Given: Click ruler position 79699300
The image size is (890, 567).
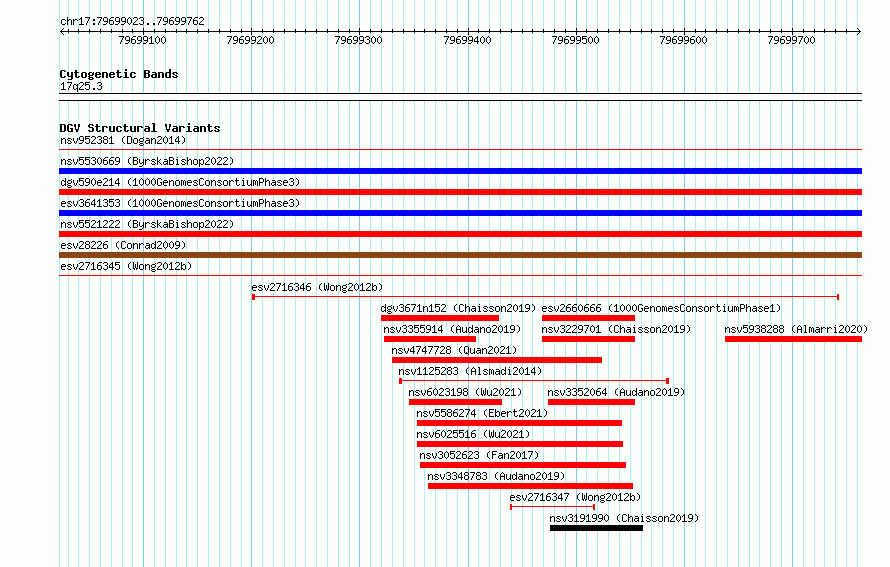Looking at the screenshot, I should (x=359, y=40).
